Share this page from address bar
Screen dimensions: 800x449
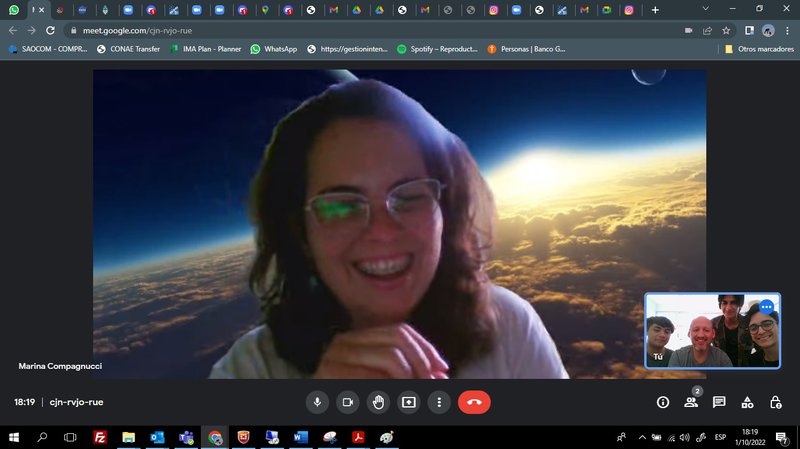tap(707, 31)
